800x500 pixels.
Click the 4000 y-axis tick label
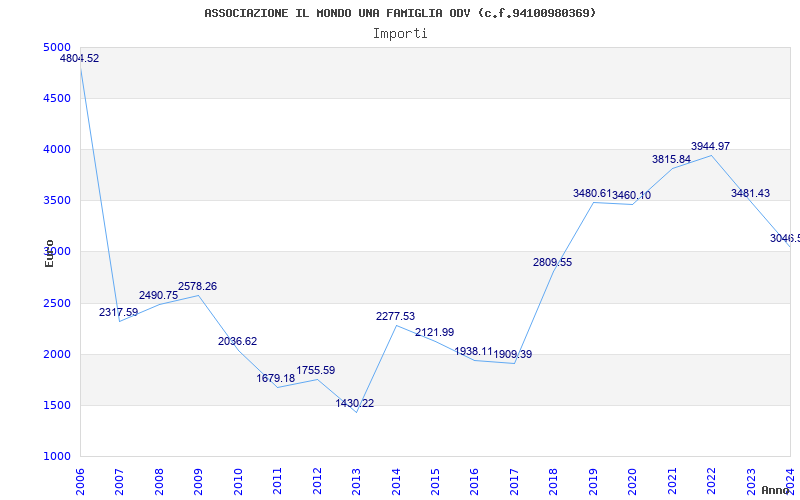56,149
